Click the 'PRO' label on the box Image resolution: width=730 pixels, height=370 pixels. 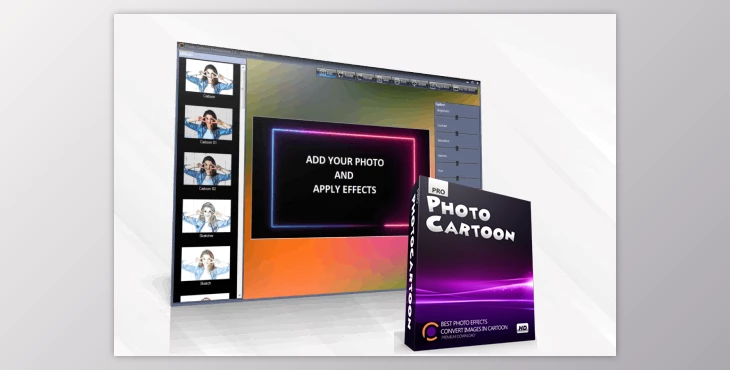438,190
